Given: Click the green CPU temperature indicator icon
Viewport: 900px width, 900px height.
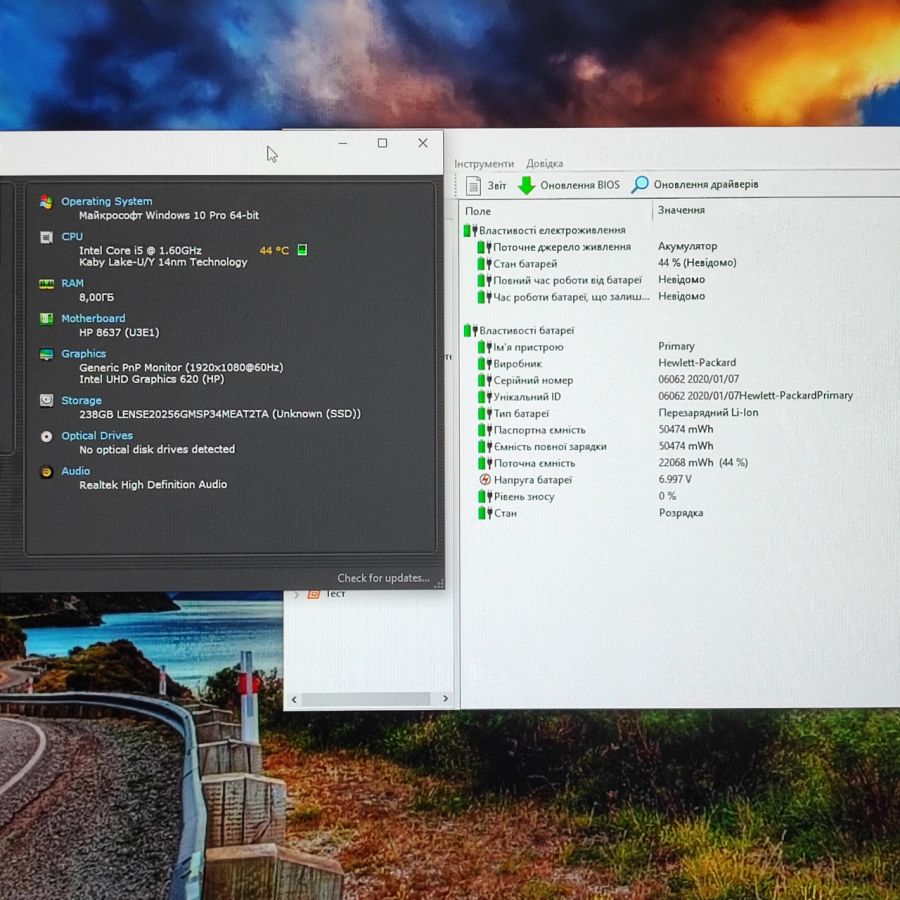Looking at the screenshot, I should coord(302,250).
